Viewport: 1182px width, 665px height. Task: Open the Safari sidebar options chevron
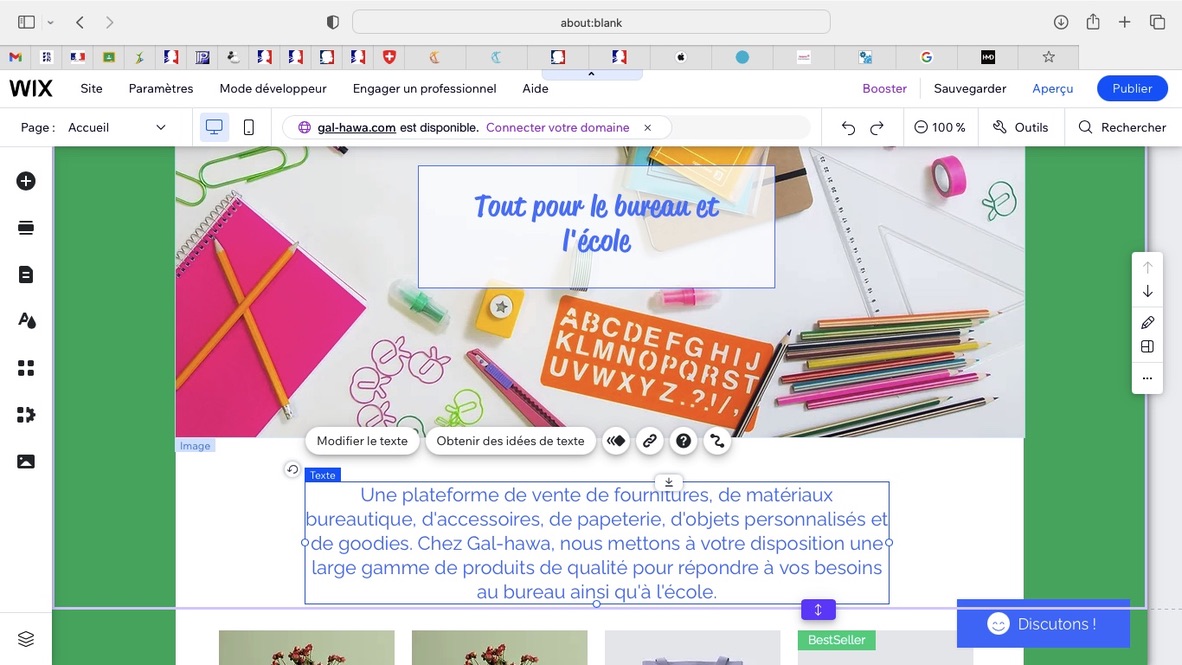(51, 23)
